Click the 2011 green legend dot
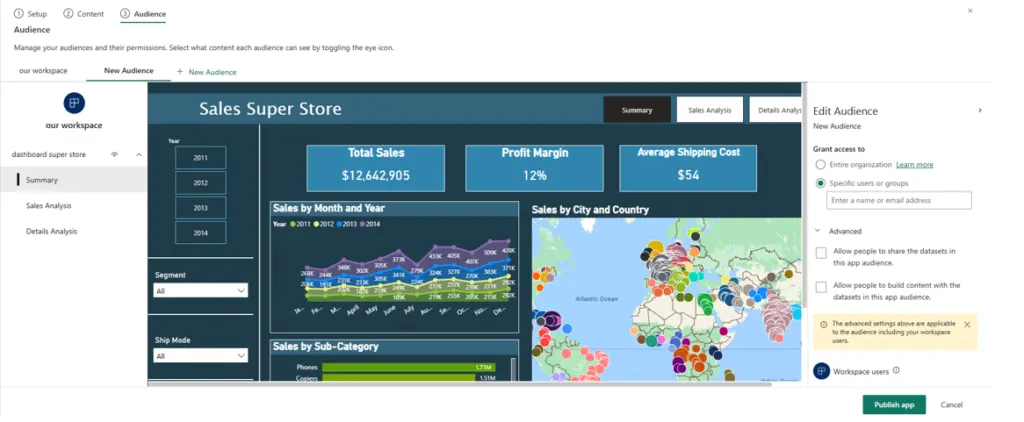The width and height of the screenshot is (1024, 422). coord(293,224)
